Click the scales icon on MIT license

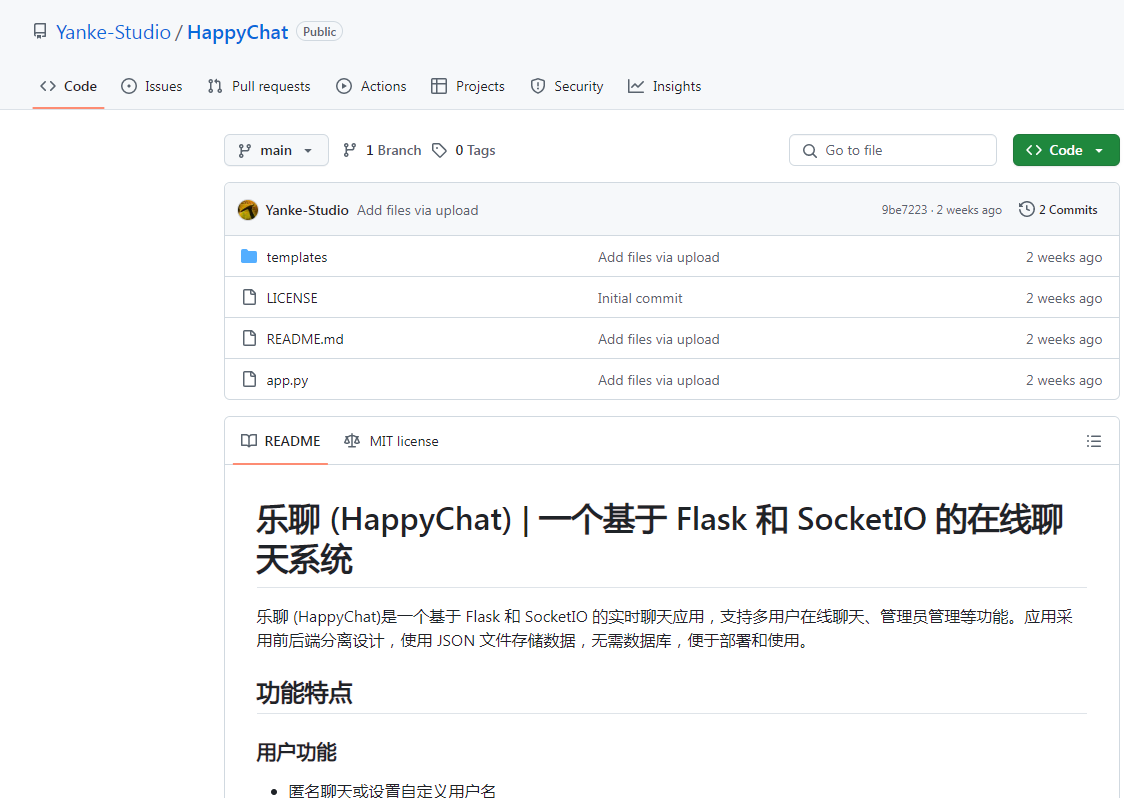click(x=352, y=440)
